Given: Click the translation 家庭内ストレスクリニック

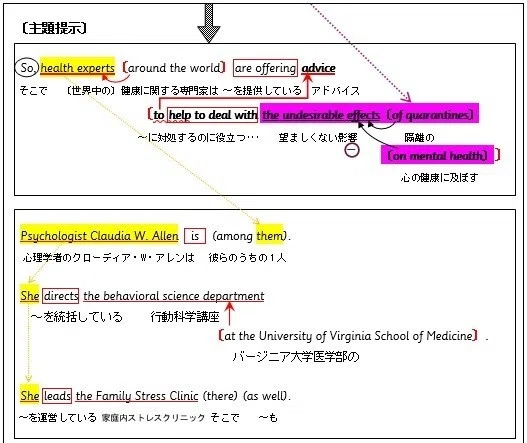Looking at the screenshot, I should tap(153, 418).
